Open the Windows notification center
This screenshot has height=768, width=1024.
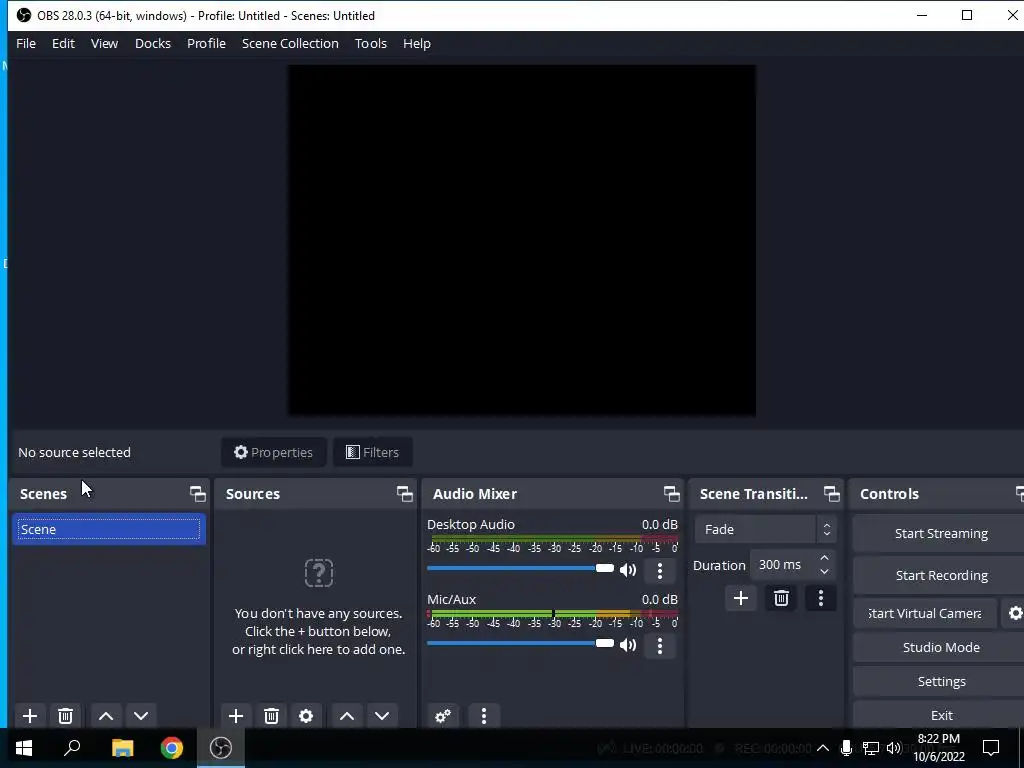pos(991,748)
